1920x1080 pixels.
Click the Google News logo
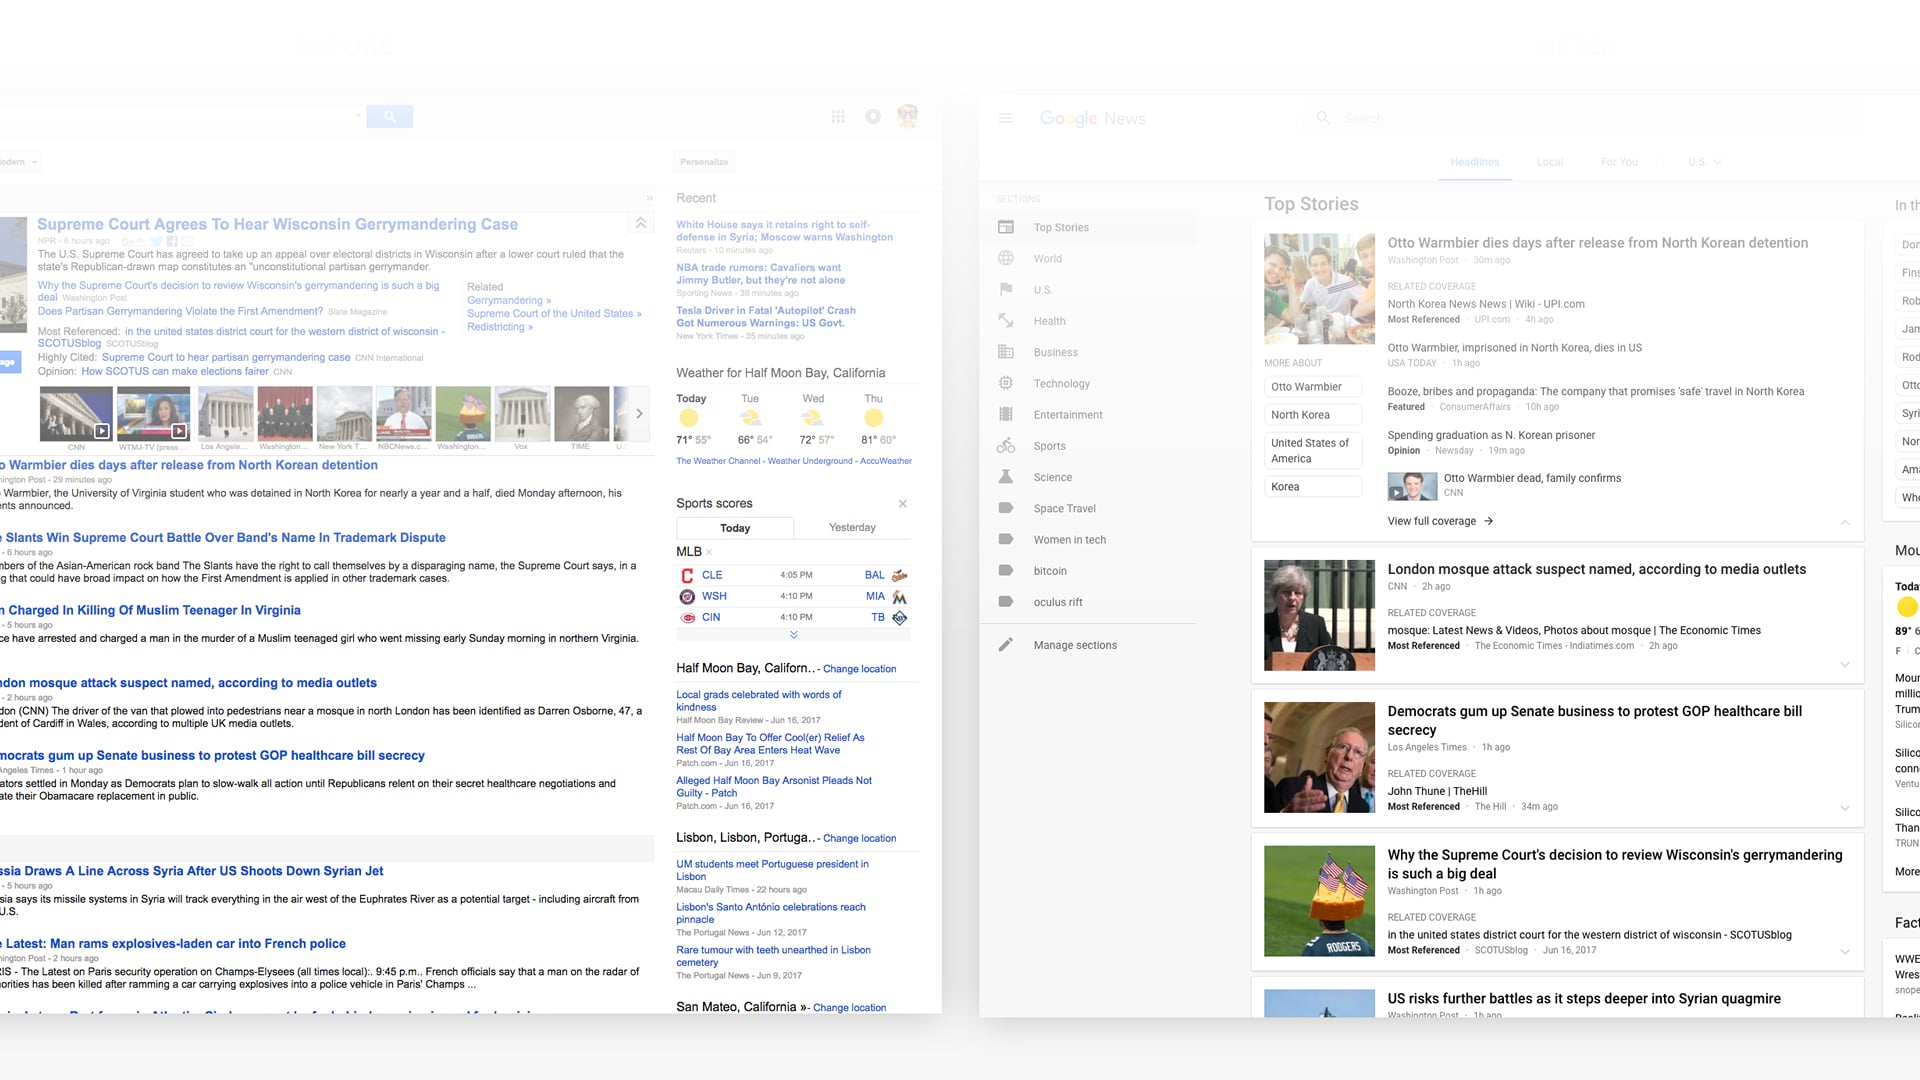click(1092, 118)
